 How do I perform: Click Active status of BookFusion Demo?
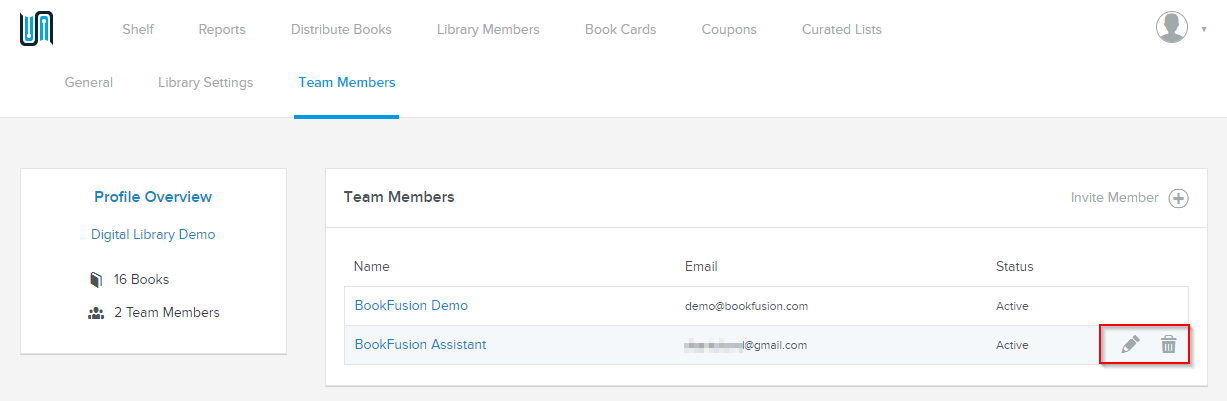1012,306
